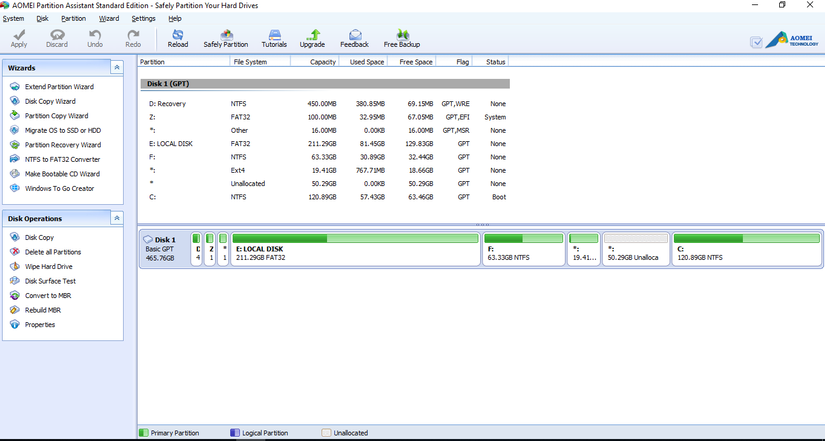Sort by the Free Space column header

click(x=411, y=62)
